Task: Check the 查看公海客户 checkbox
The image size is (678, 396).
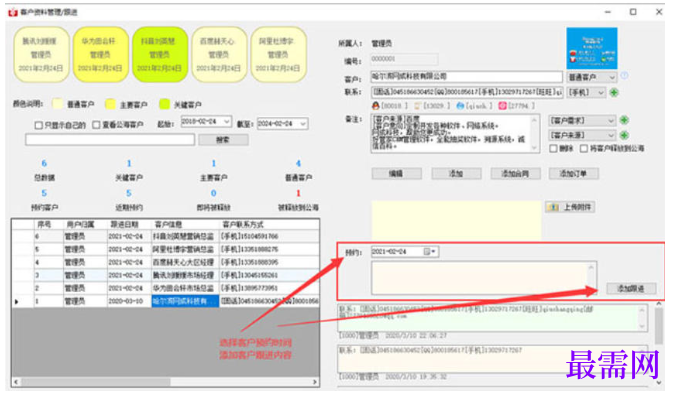Action: pos(96,125)
